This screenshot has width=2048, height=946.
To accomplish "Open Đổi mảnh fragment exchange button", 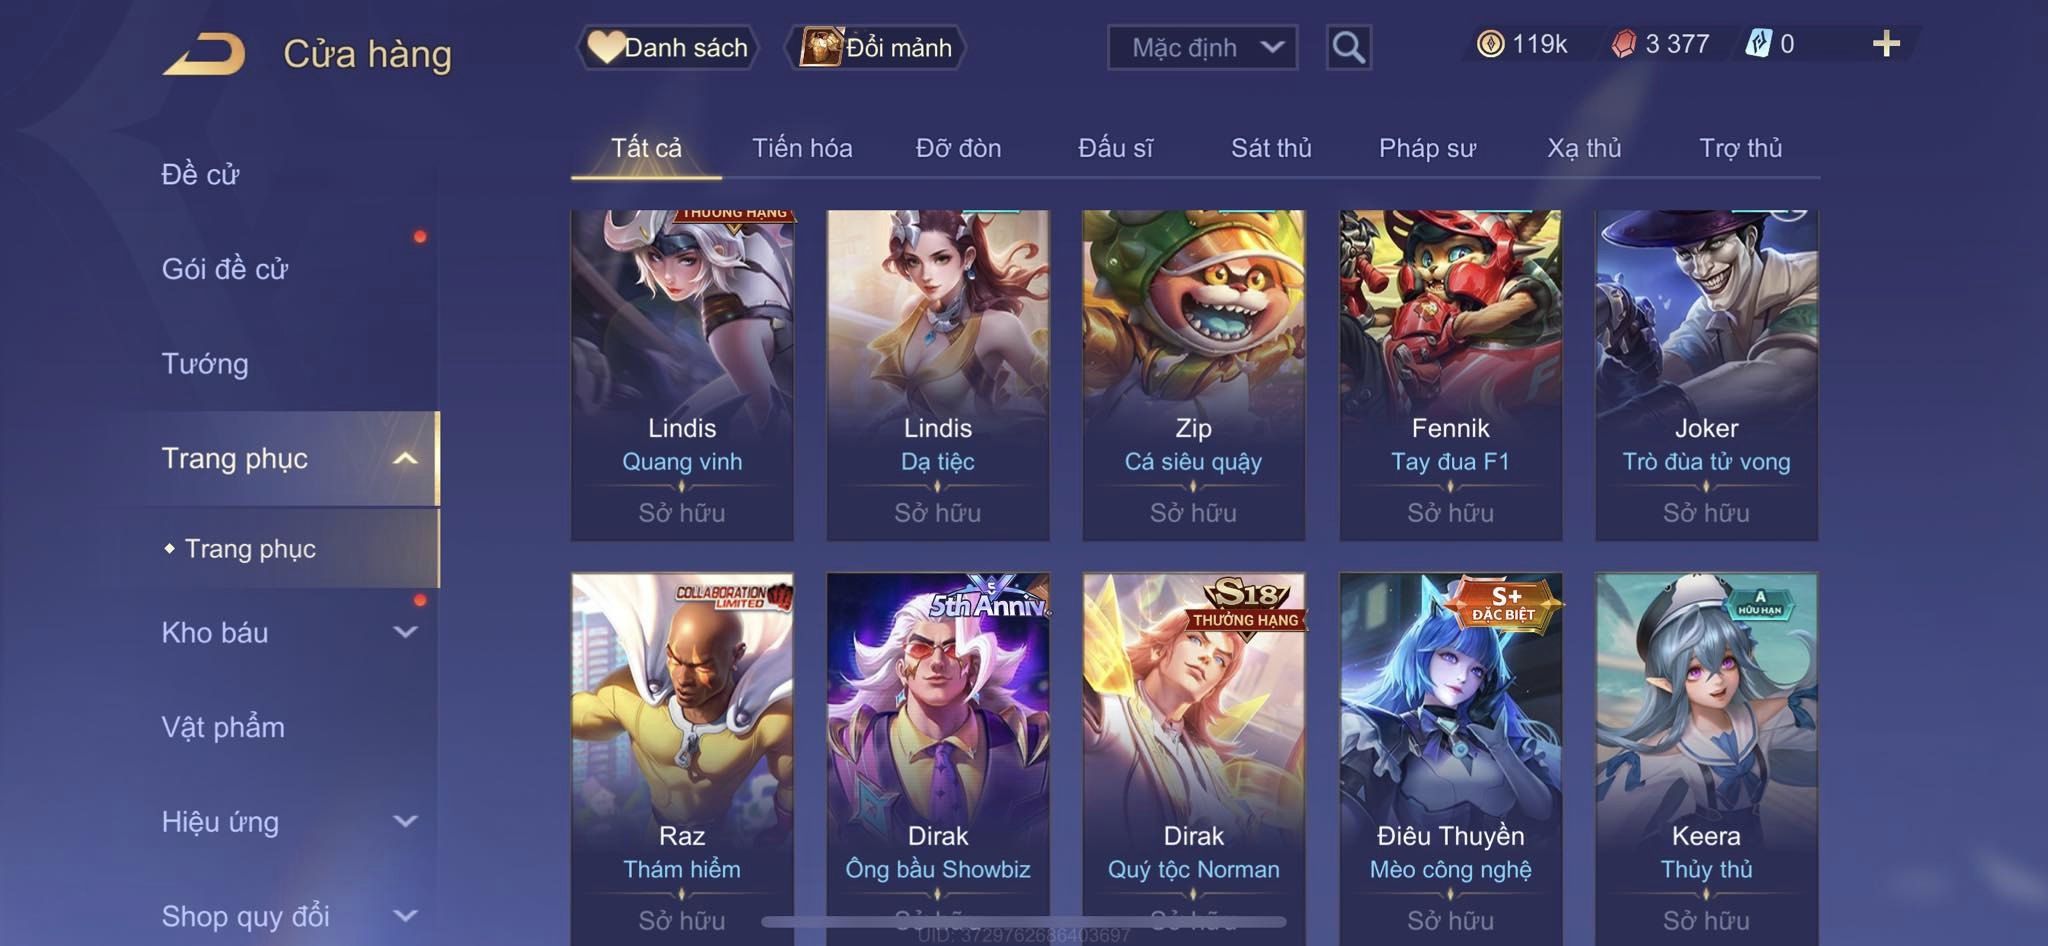I will [x=876, y=47].
